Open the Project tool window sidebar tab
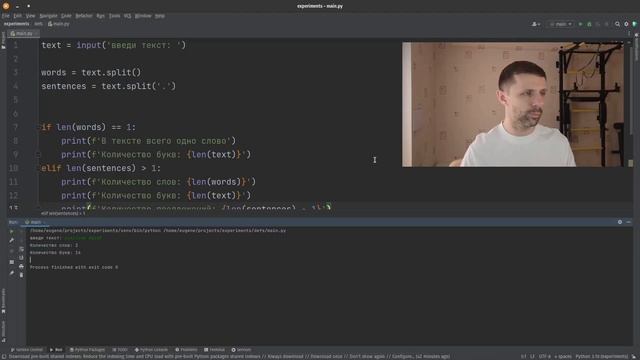 click(3, 40)
